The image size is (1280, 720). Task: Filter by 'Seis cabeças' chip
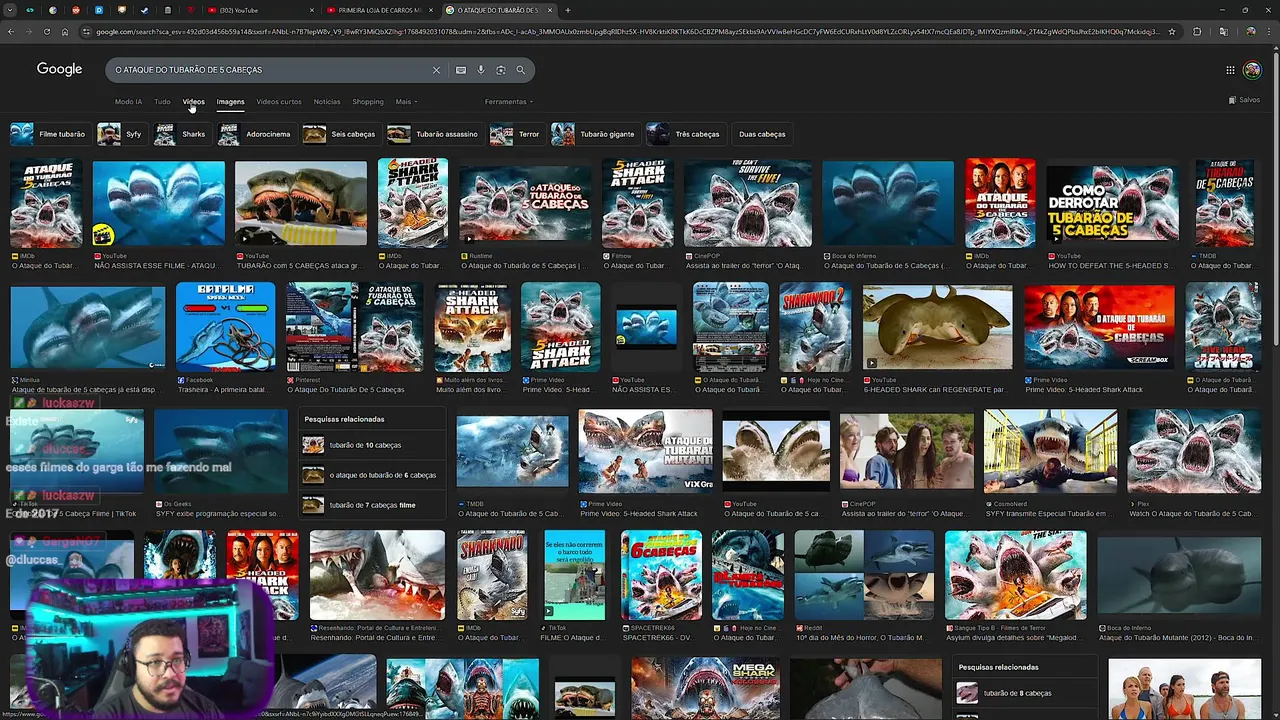[340, 134]
